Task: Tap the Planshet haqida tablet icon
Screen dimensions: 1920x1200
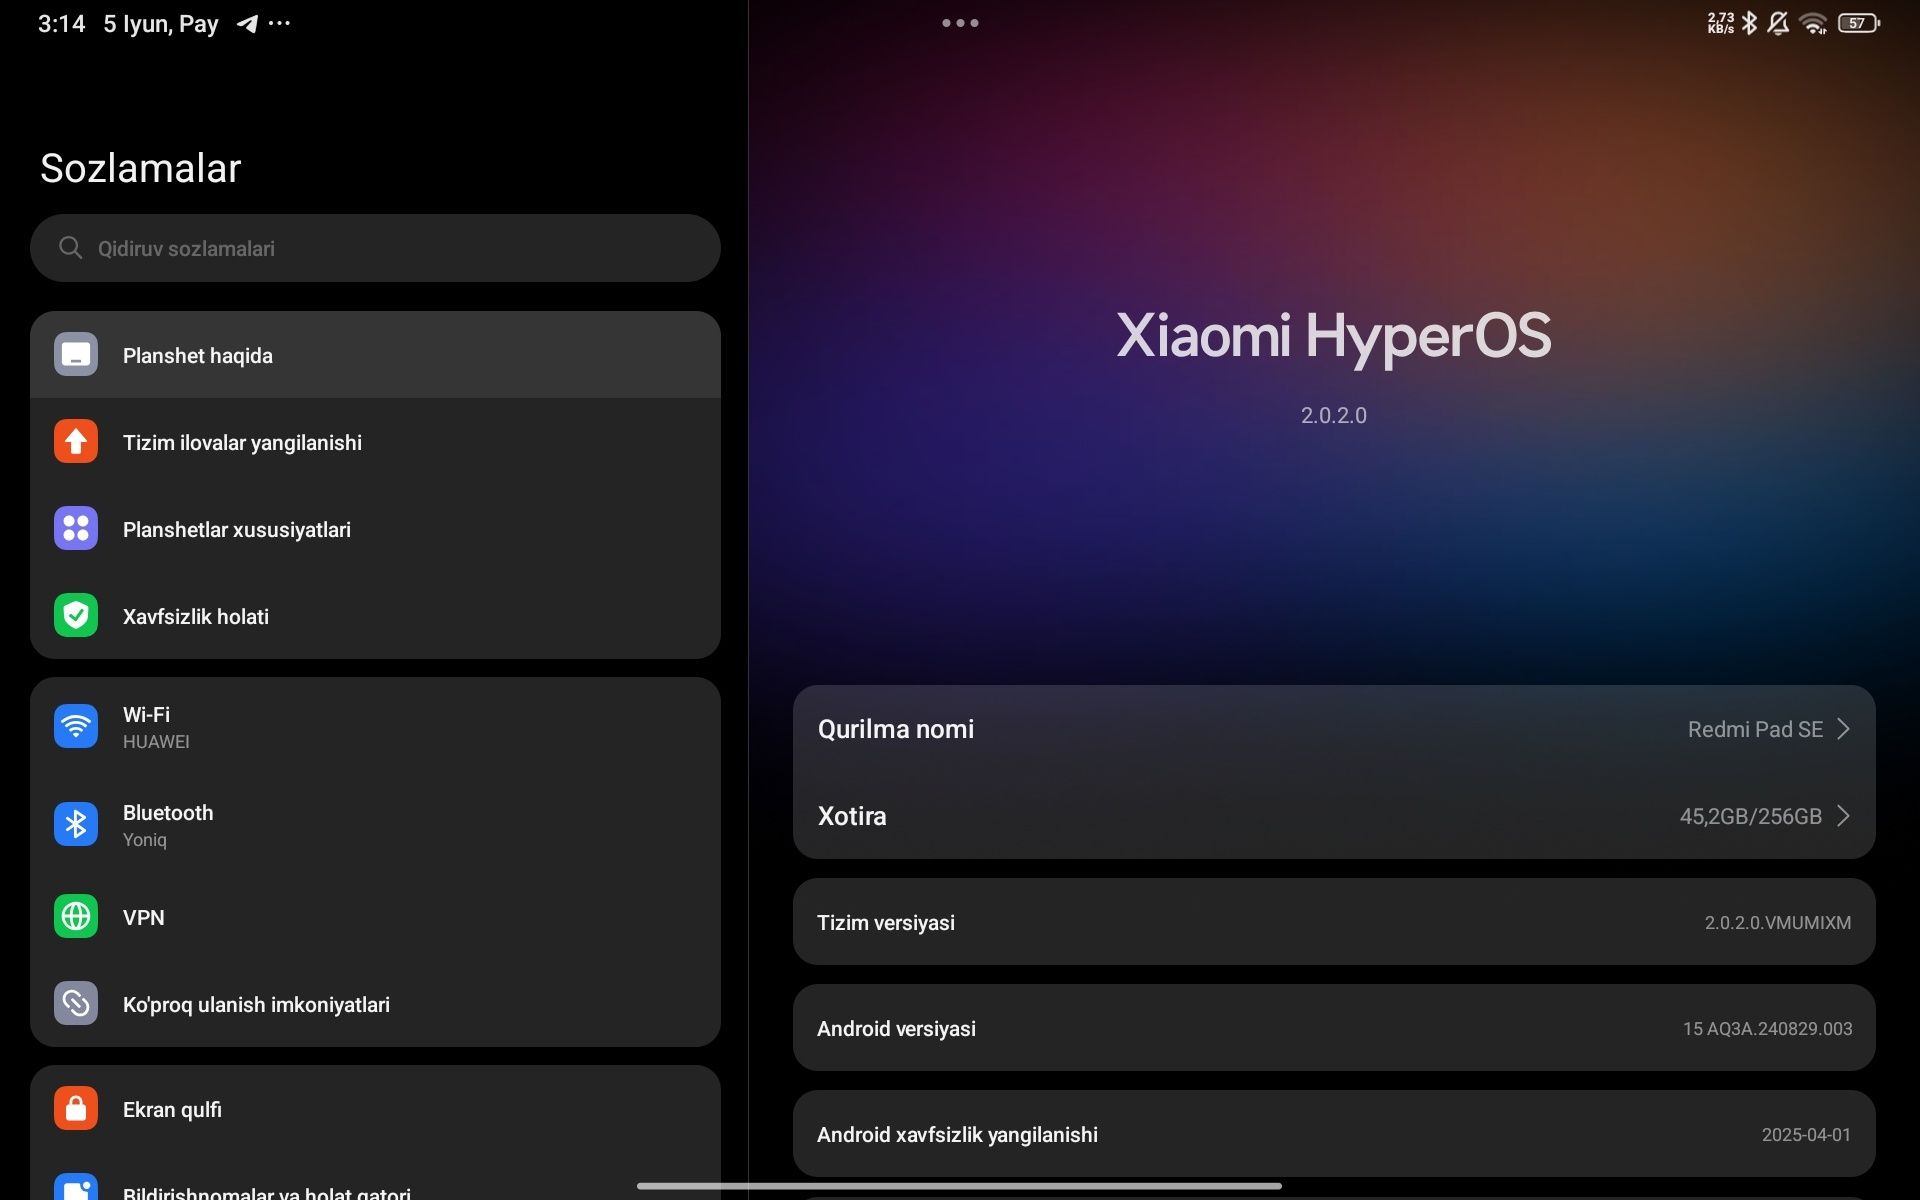Action: pos(76,355)
